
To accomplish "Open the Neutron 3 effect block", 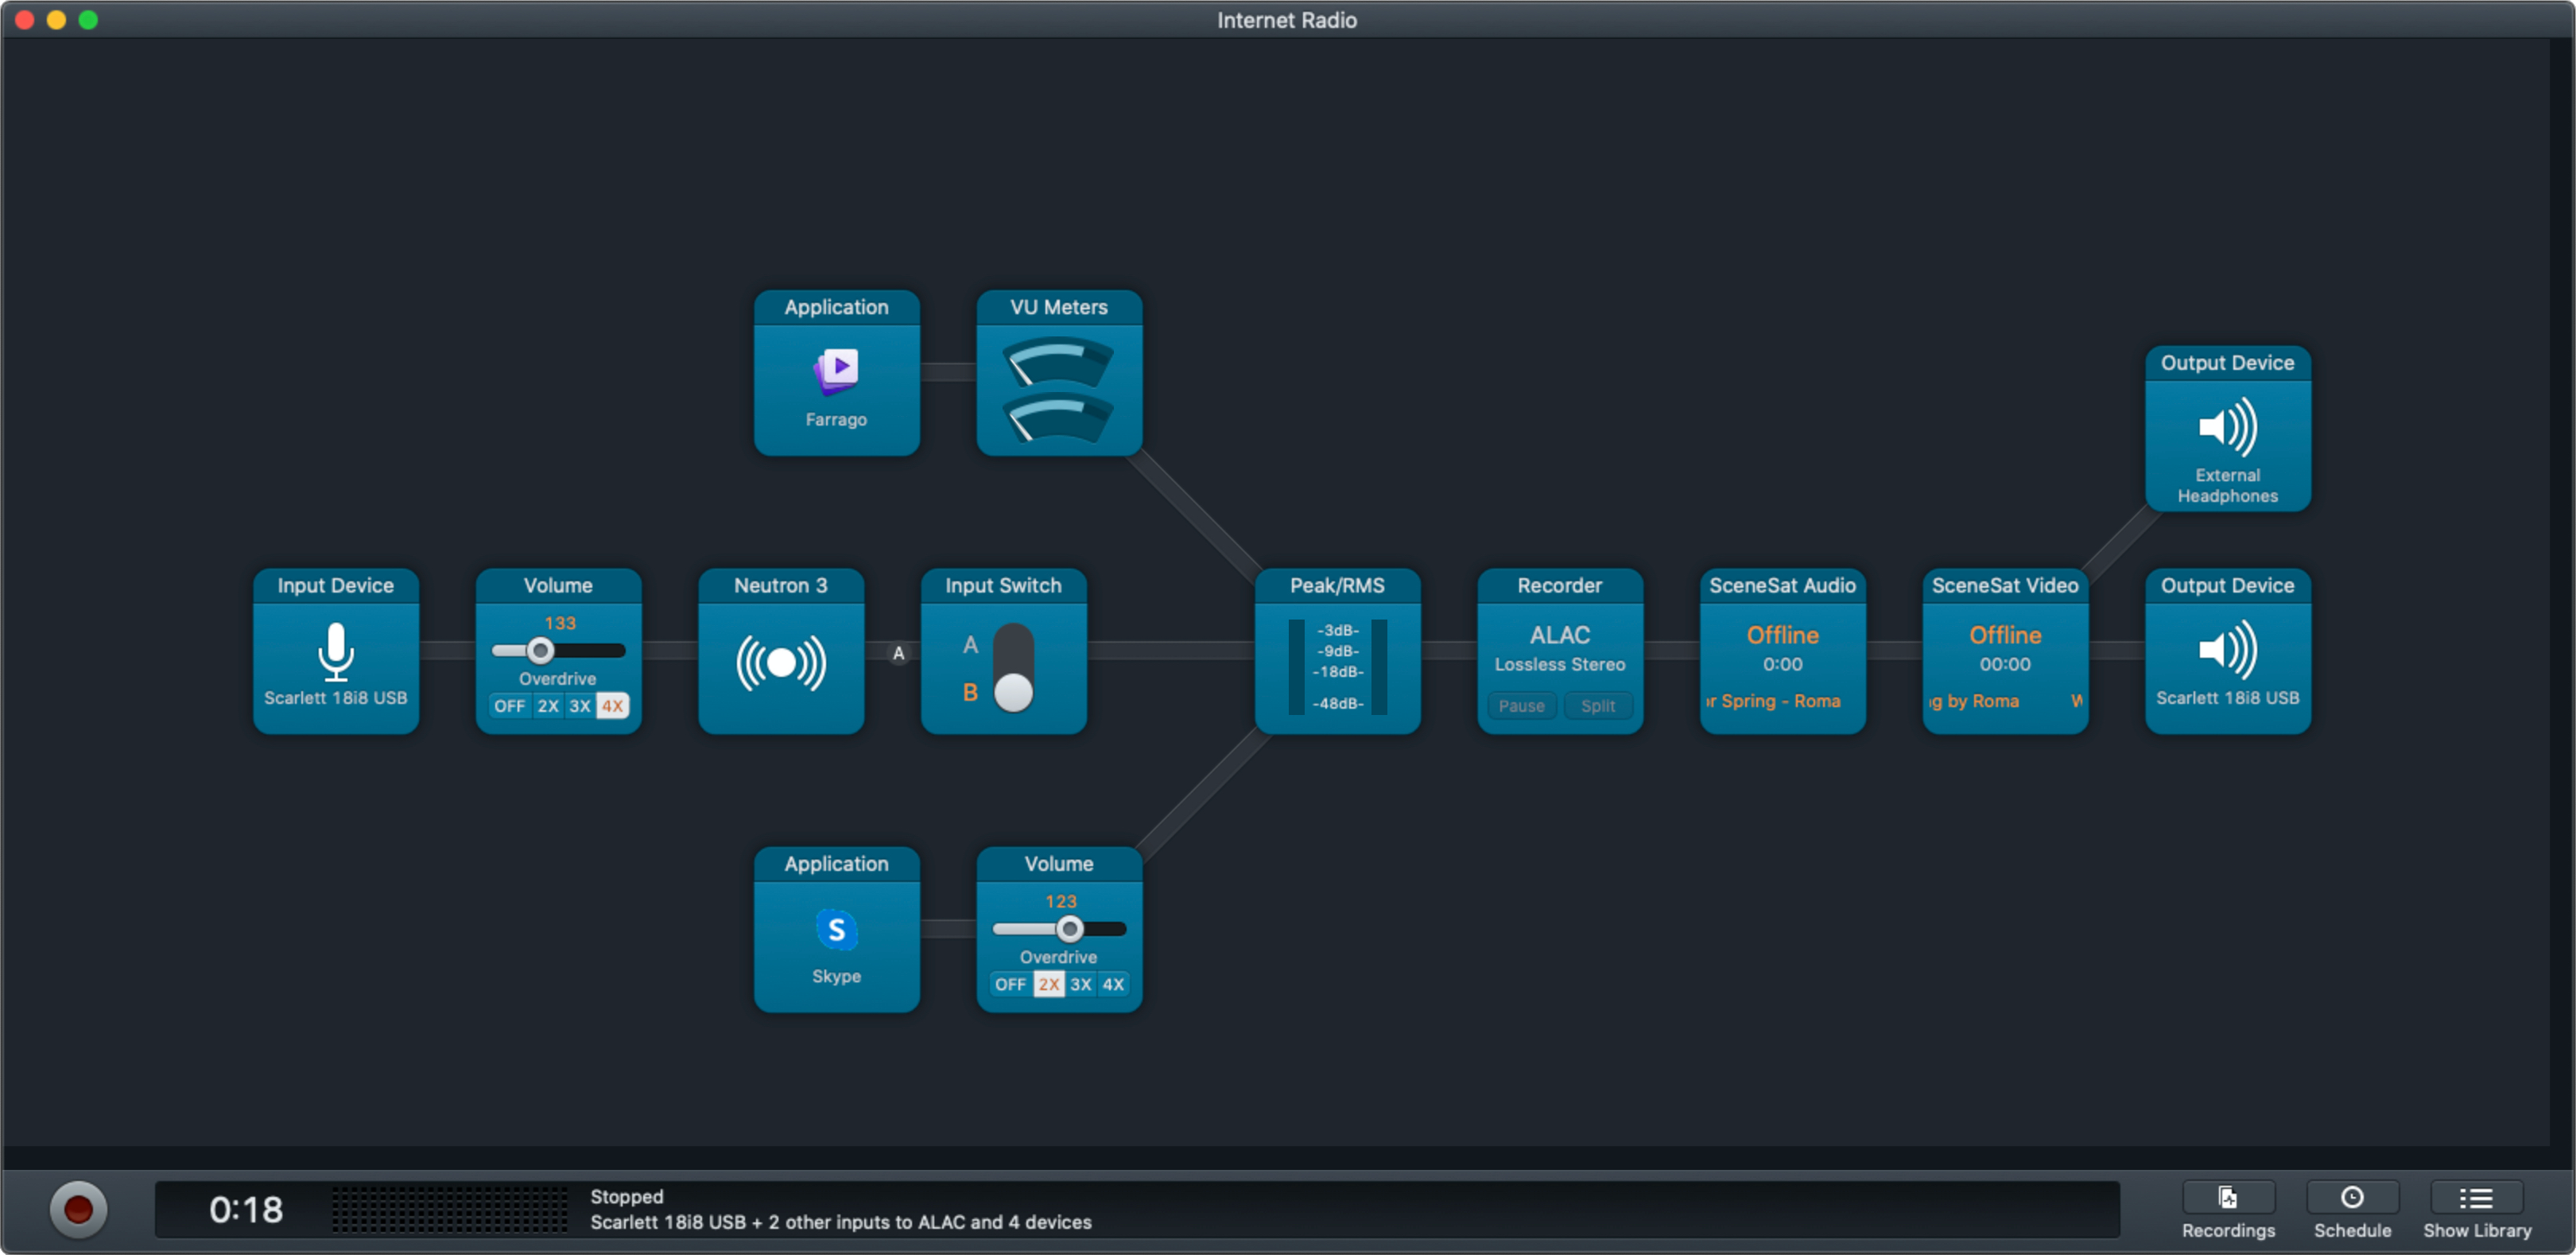I will [x=780, y=662].
